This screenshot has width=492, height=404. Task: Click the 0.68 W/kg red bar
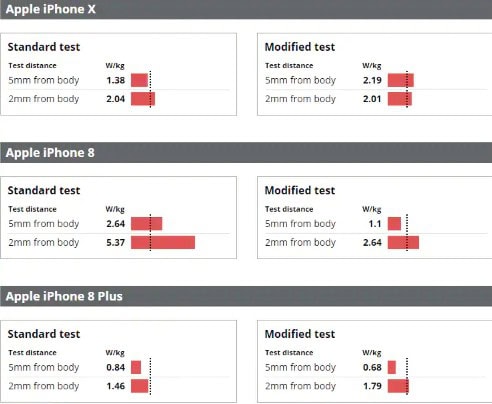[392, 367]
